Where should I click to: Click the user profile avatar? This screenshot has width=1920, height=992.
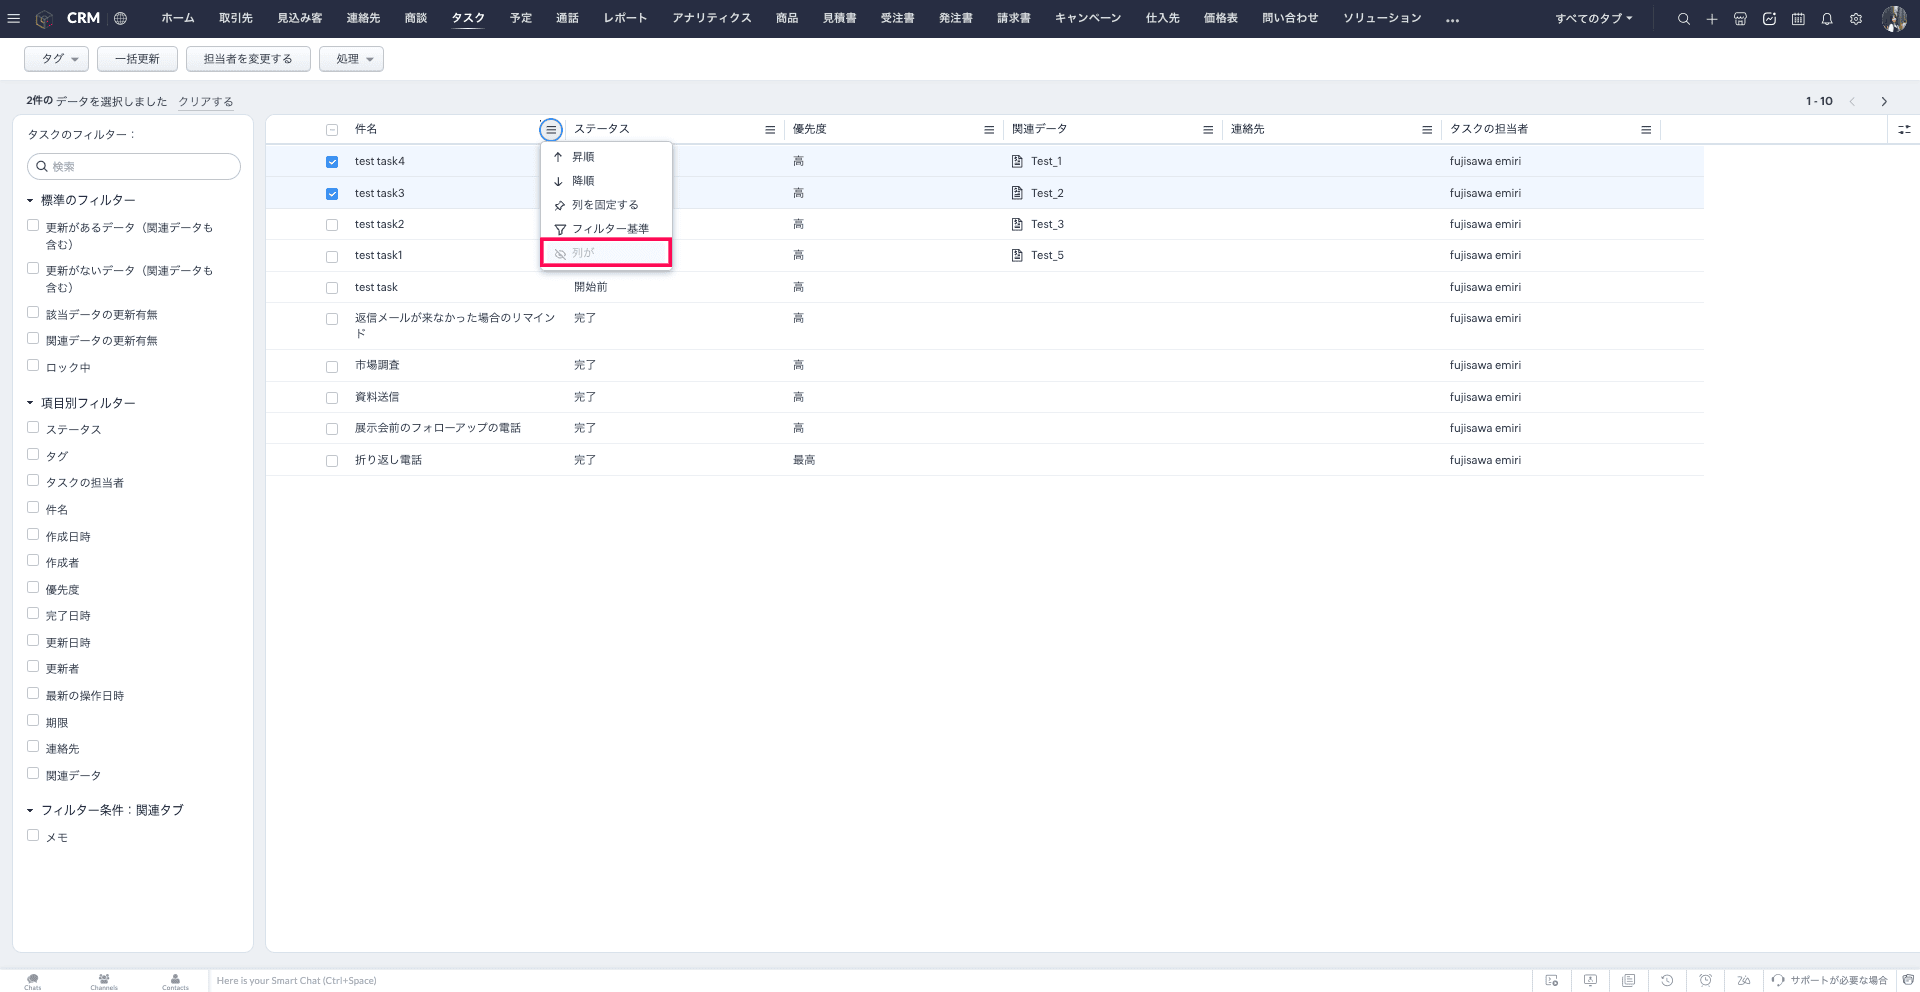pos(1894,19)
